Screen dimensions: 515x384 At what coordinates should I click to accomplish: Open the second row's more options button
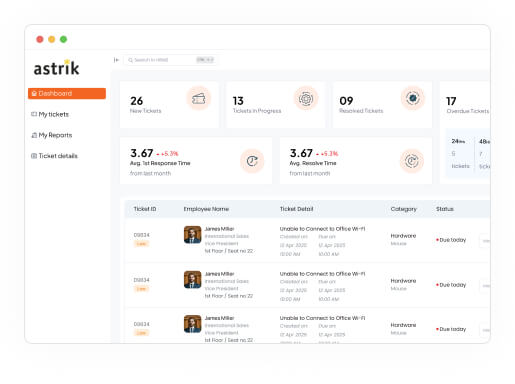[485, 286]
